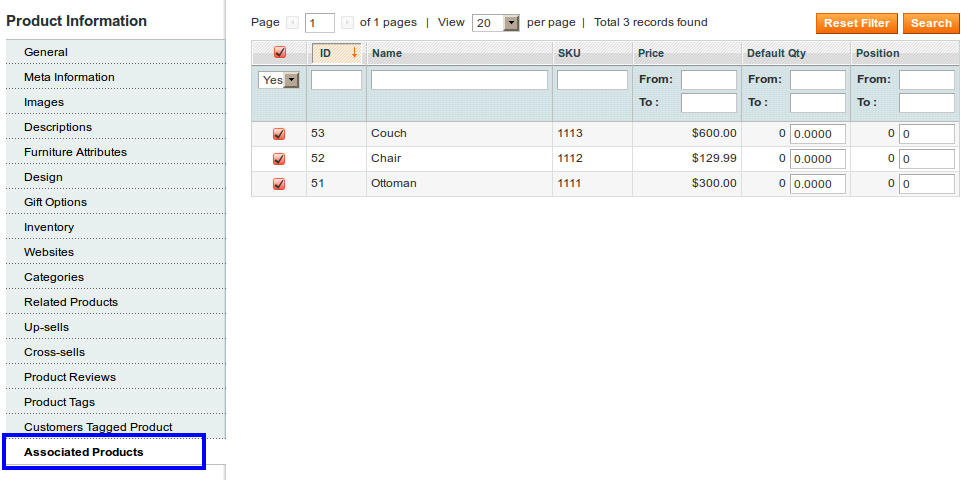The height and width of the screenshot is (480, 961).
Task: Select the Furniture Attributes tab
Action: 116,152
